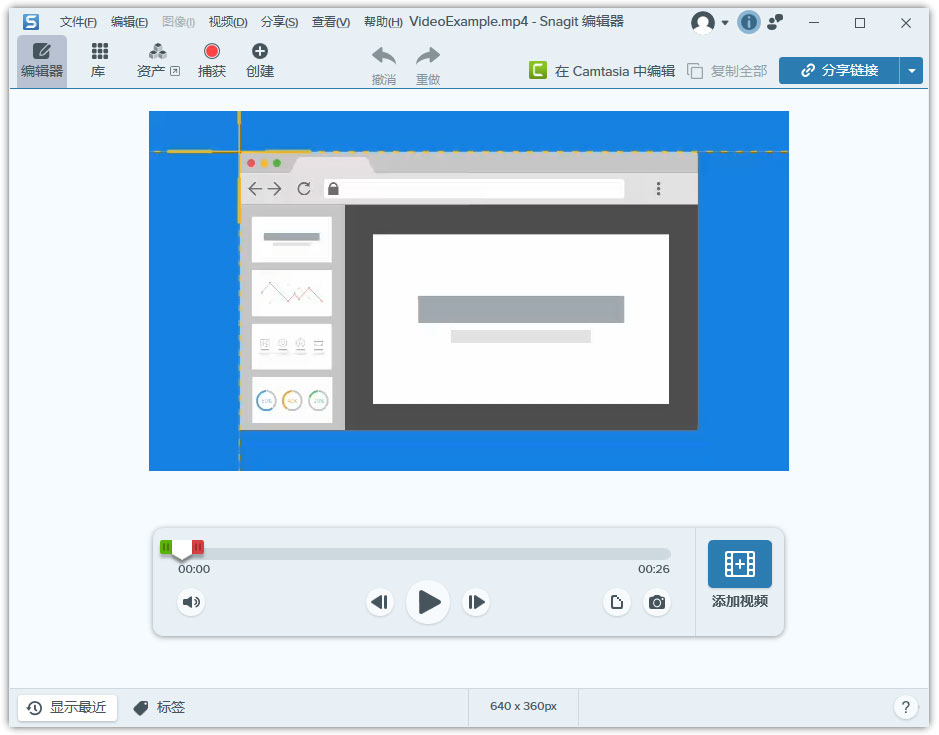Image resolution: width=939 pixels, height=735 pixels.
Task: Click the extract frame document icon
Action: [x=617, y=602]
